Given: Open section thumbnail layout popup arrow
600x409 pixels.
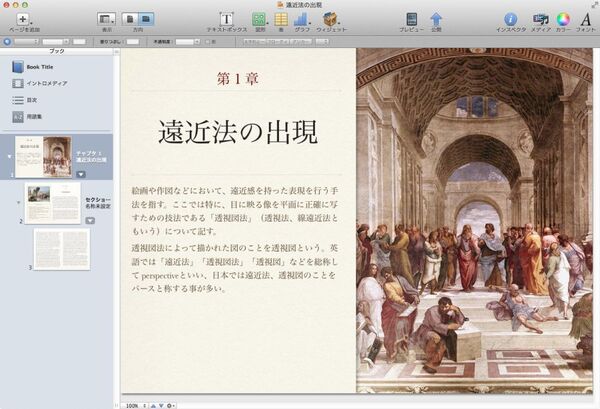Looking at the screenshot, I should point(90,220).
